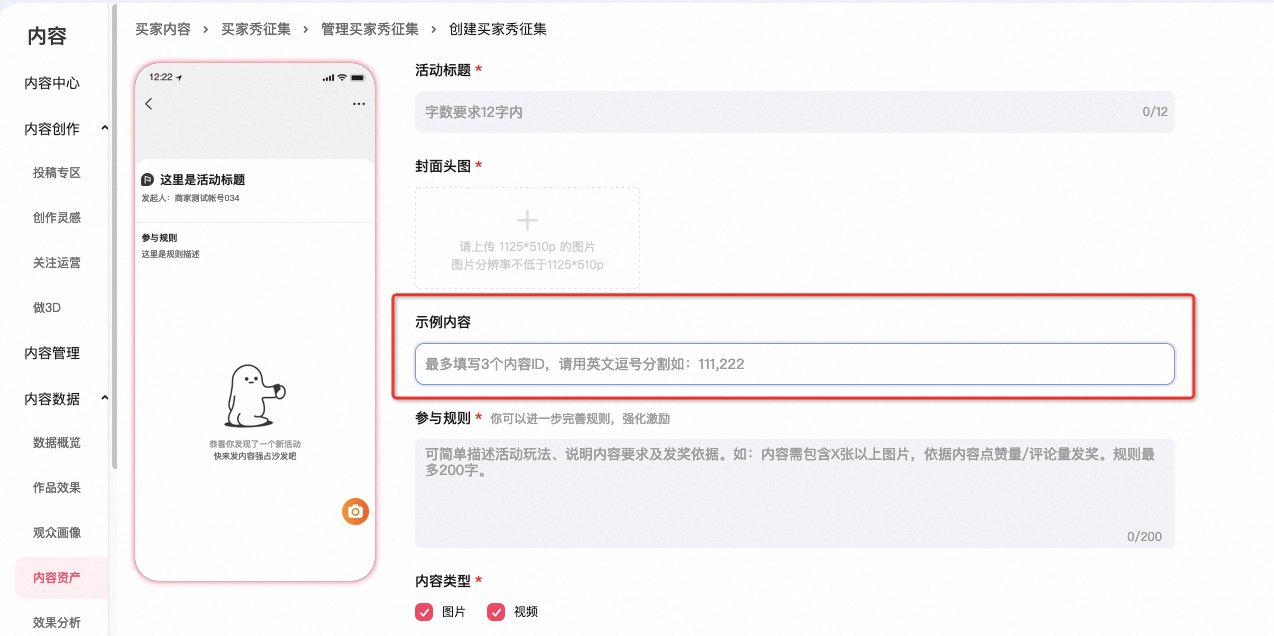Click the 12:22 time in the phone preview
Screen dimensions: 1274x636
pos(160,77)
